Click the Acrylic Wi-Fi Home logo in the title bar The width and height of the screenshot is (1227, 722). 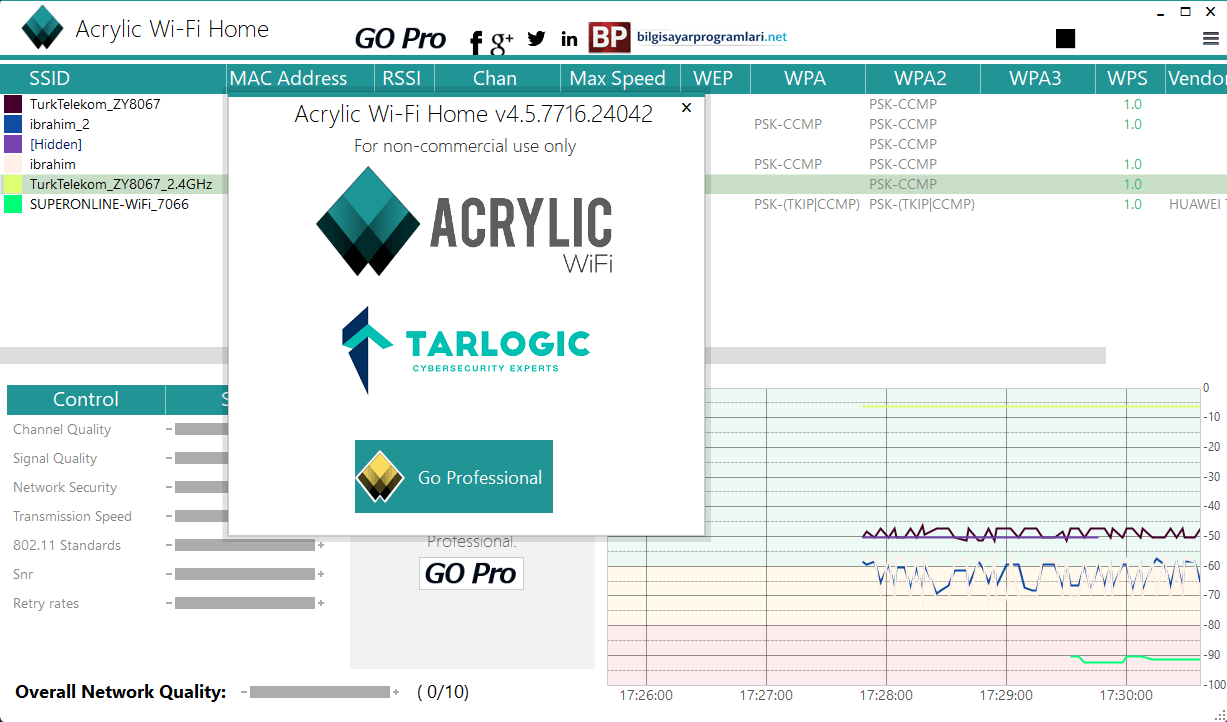tap(42, 28)
